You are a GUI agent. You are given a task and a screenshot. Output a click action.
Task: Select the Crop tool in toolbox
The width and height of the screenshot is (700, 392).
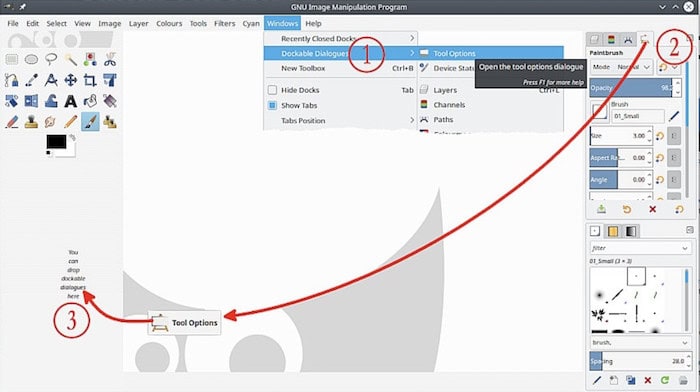(90, 80)
